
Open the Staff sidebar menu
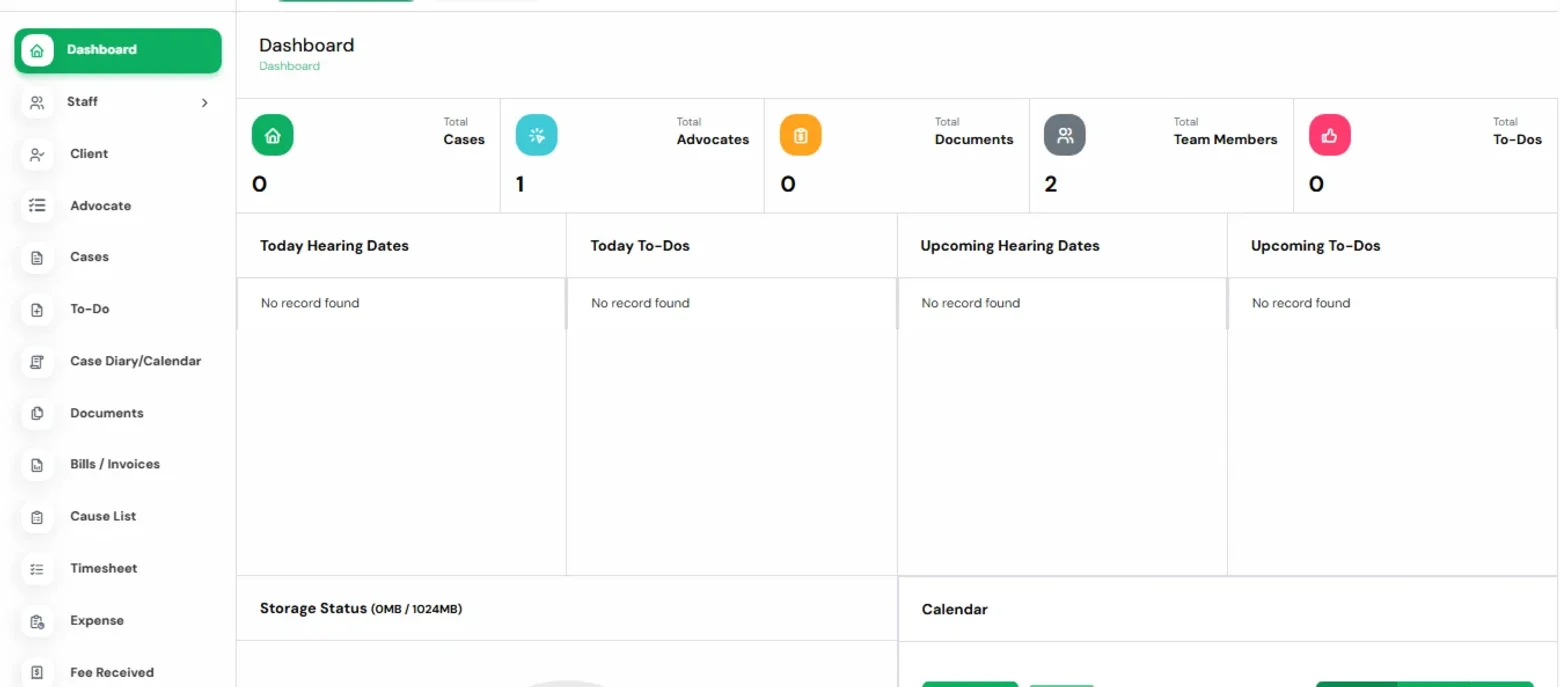click(118, 102)
